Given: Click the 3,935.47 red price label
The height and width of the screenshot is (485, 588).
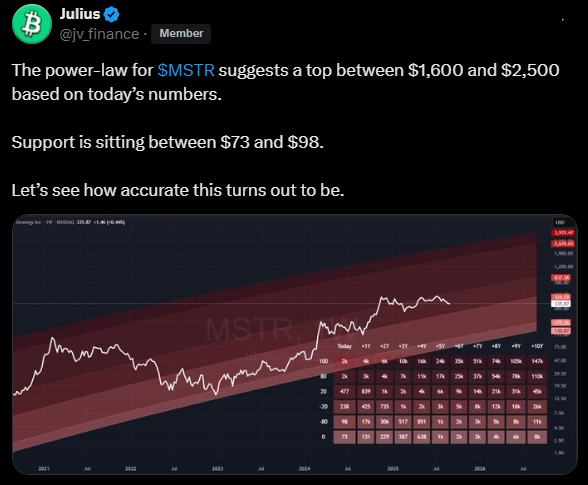Looking at the screenshot, I should pyautogui.click(x=563, y=233).
